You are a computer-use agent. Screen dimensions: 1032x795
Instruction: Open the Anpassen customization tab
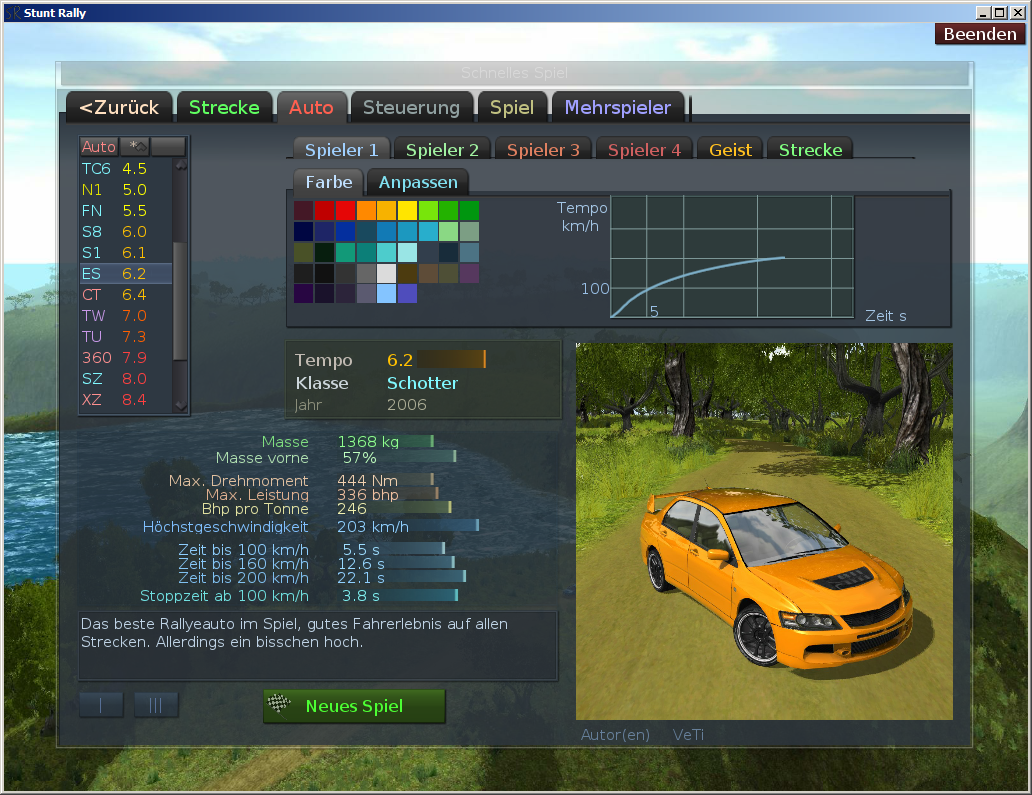click(418, 182)
